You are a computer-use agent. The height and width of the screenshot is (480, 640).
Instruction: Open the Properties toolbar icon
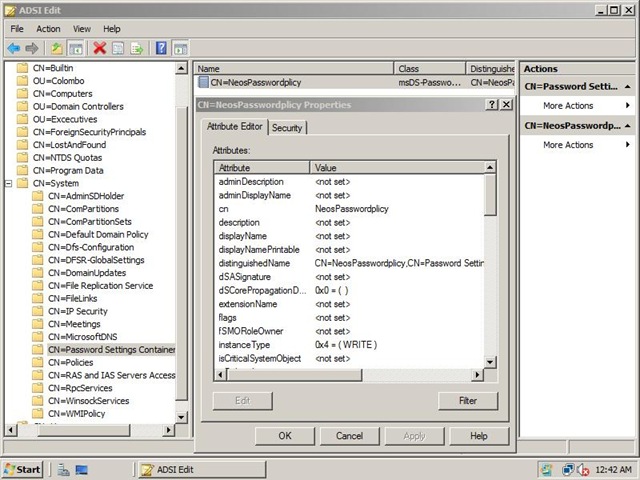click(118, 49)
